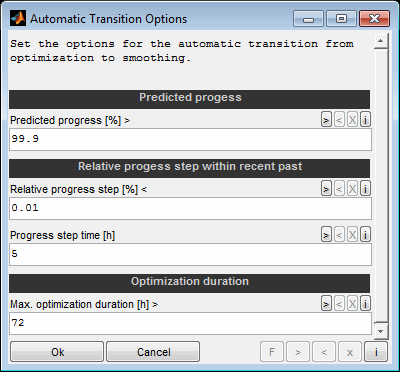Click the scrollbar down arrow
The height and width of the screenshot is (372, 400).
(381, 331)
